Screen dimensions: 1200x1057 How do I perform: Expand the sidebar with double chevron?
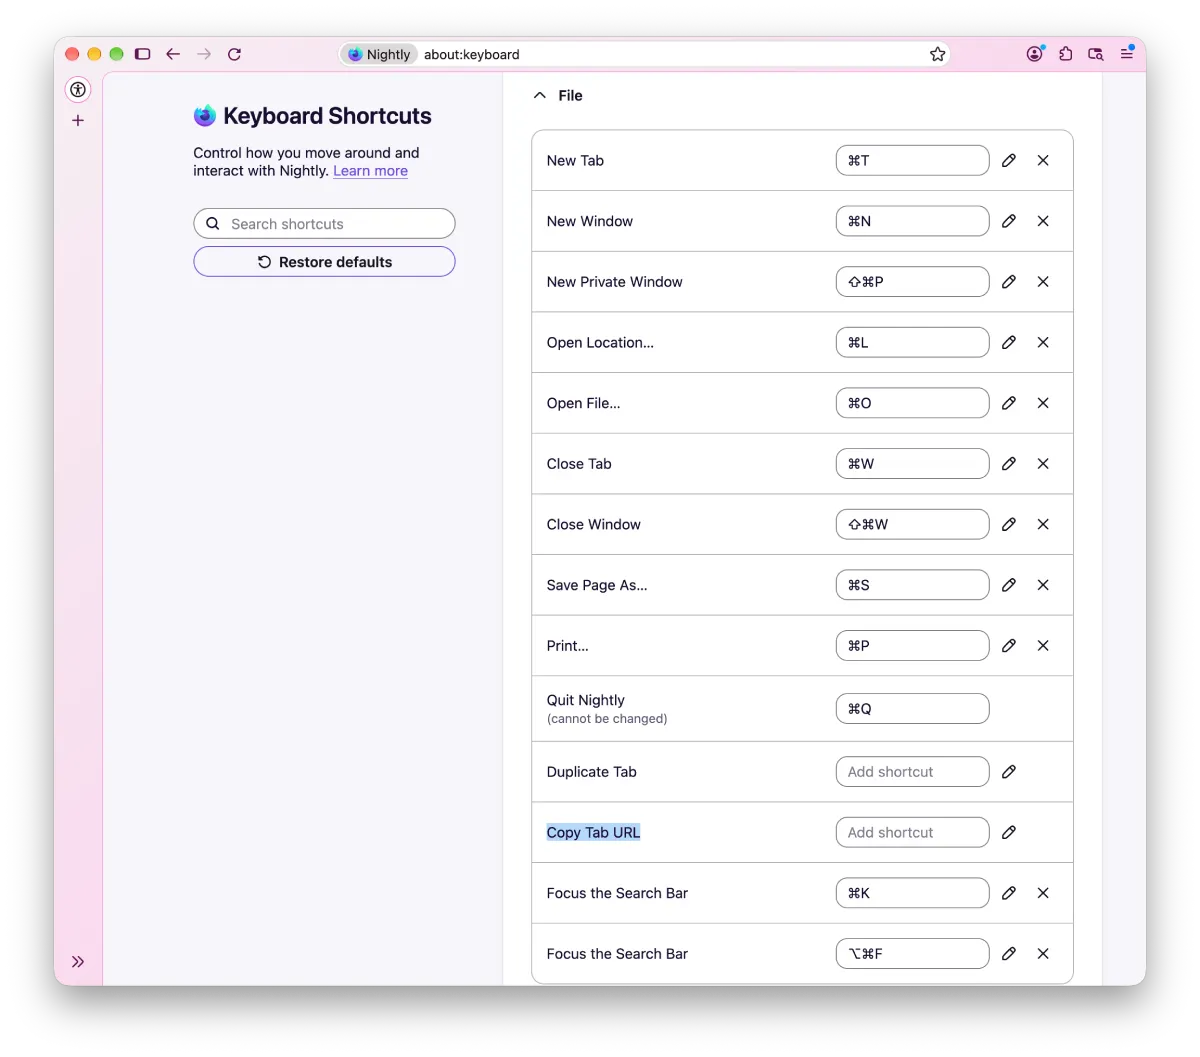point(78,962)
